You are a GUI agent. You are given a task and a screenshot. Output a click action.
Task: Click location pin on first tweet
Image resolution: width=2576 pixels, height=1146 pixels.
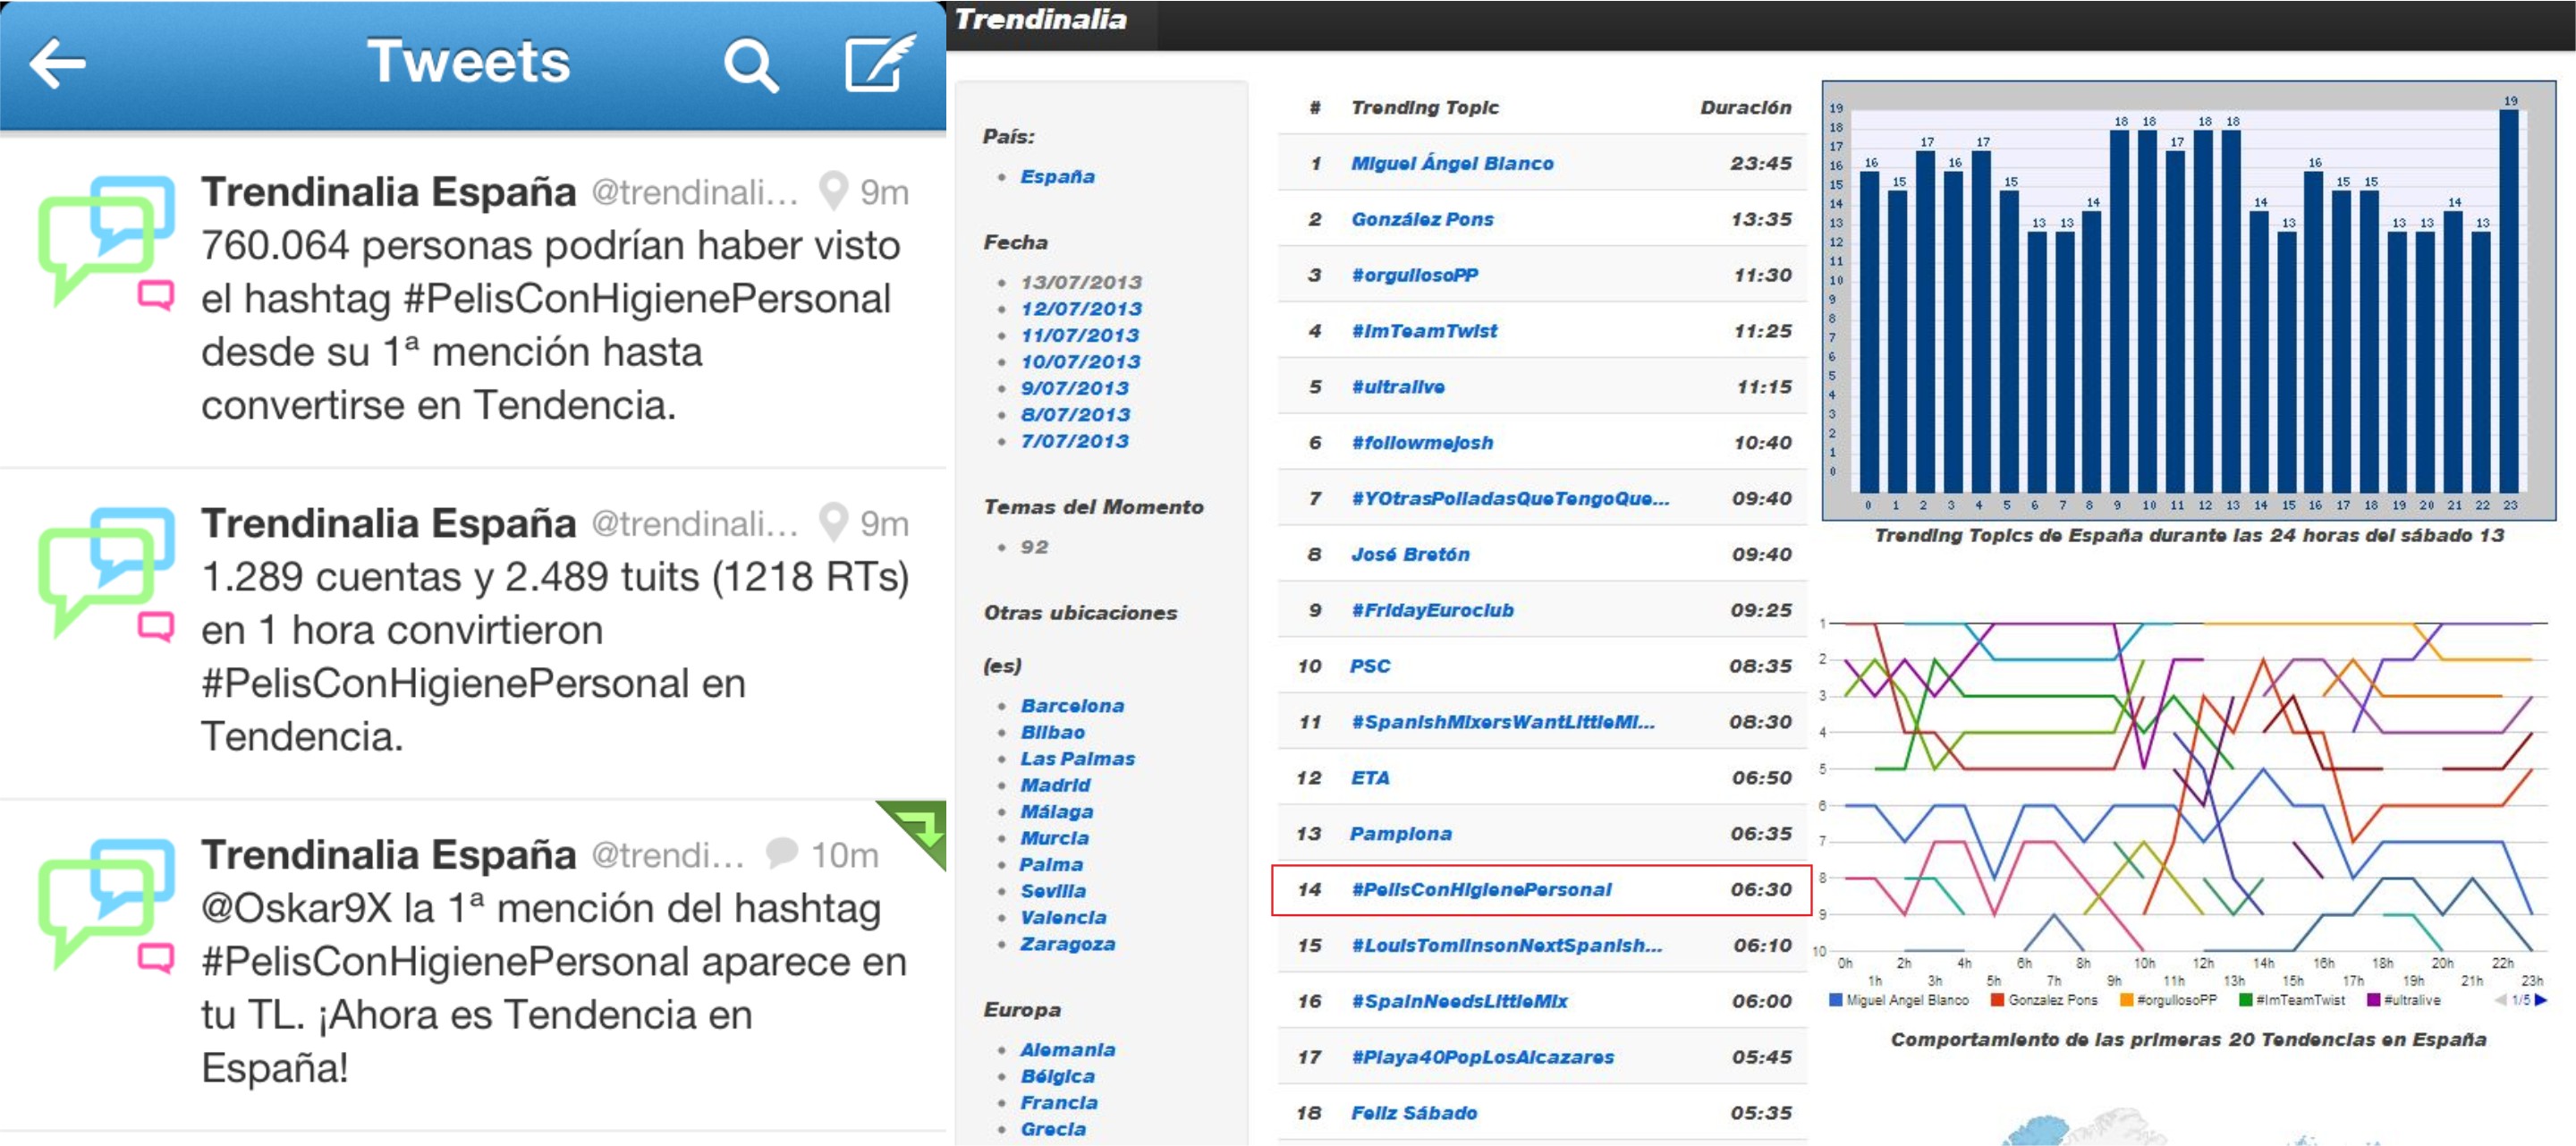[833, 190]
